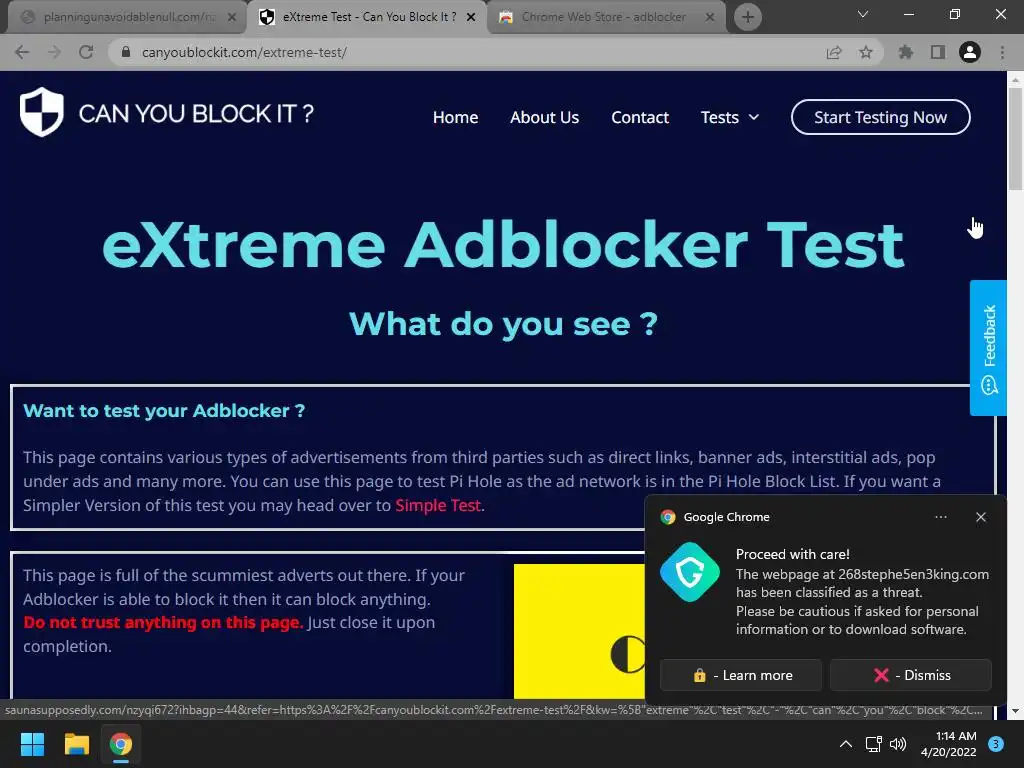Click the scrollbar up arrow
1024x768 pixels.
click(1015, 79)
